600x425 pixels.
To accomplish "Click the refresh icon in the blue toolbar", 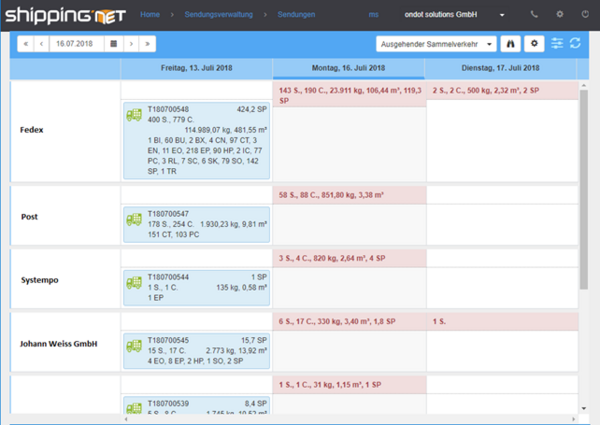I will tap(575, 44).
